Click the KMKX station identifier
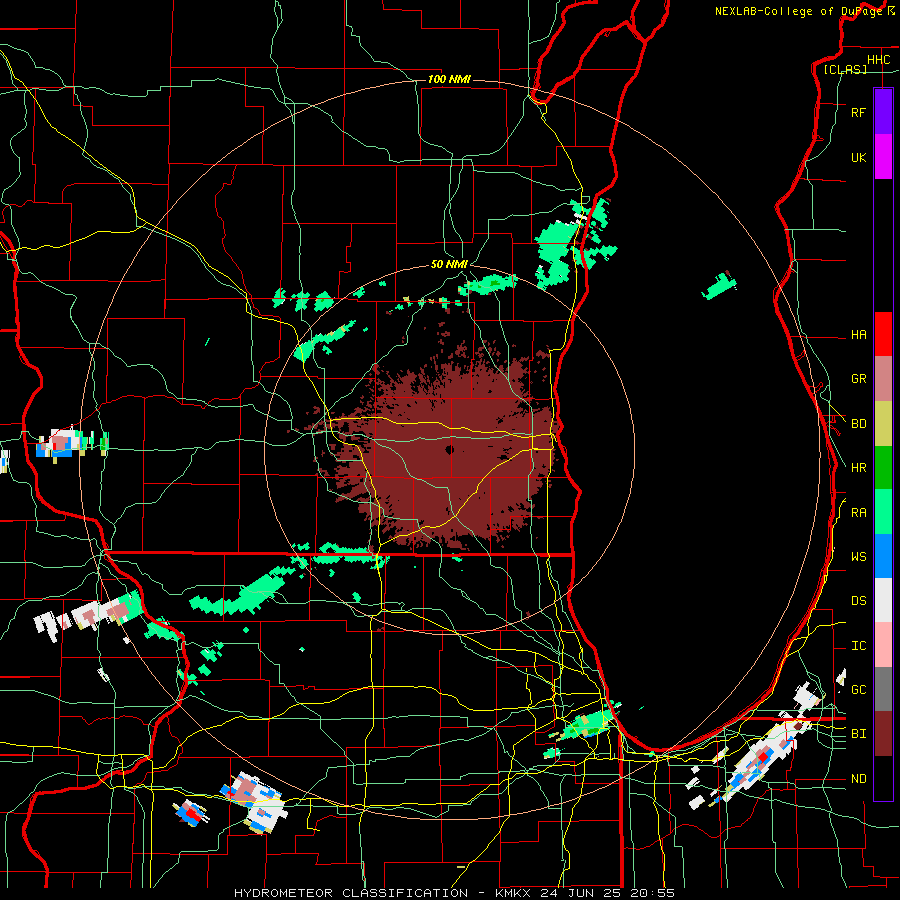900x900 pixels. 511,893
